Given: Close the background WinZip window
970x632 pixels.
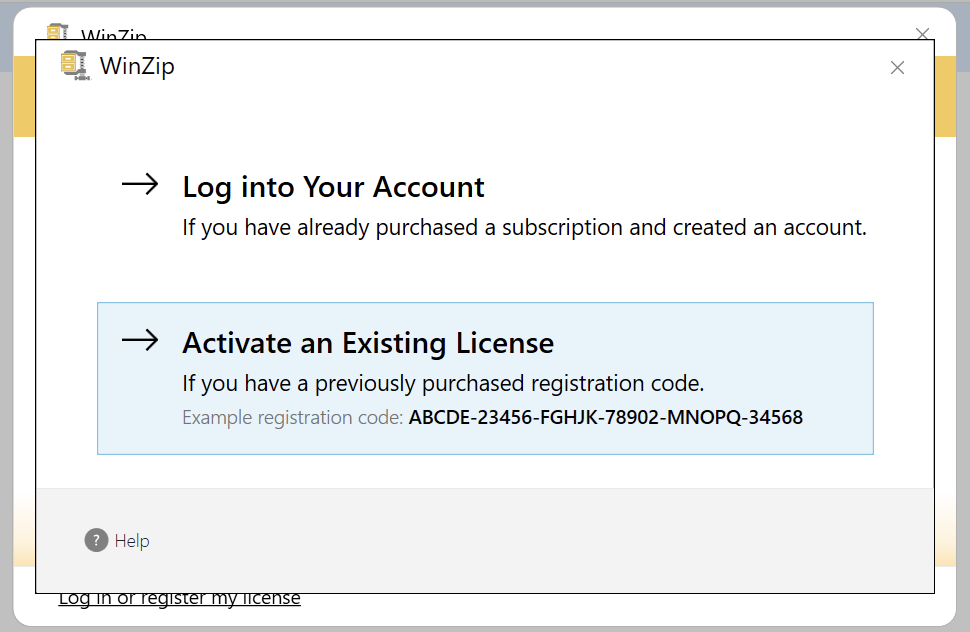Looking at the screenshot, I should pos(922,33).
